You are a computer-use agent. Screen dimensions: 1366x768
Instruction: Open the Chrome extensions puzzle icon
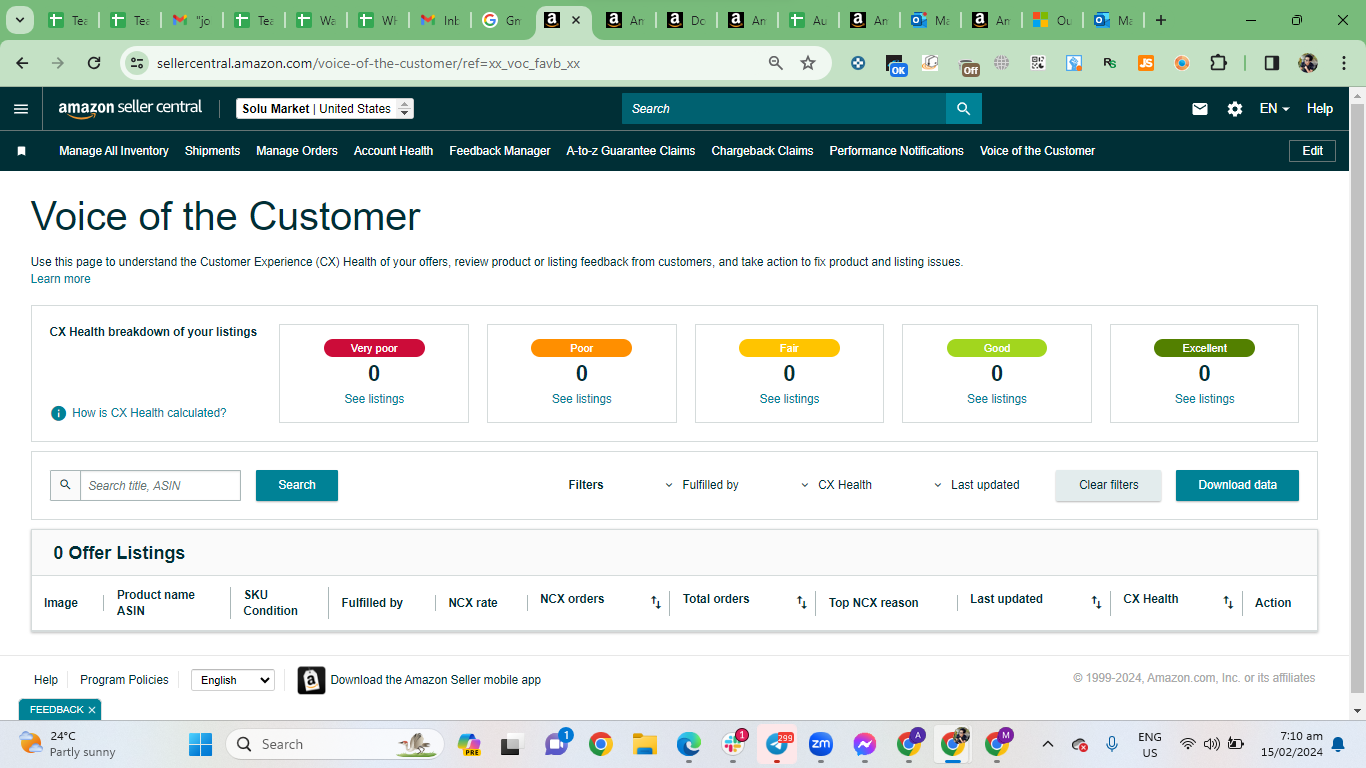(1218, 63)
